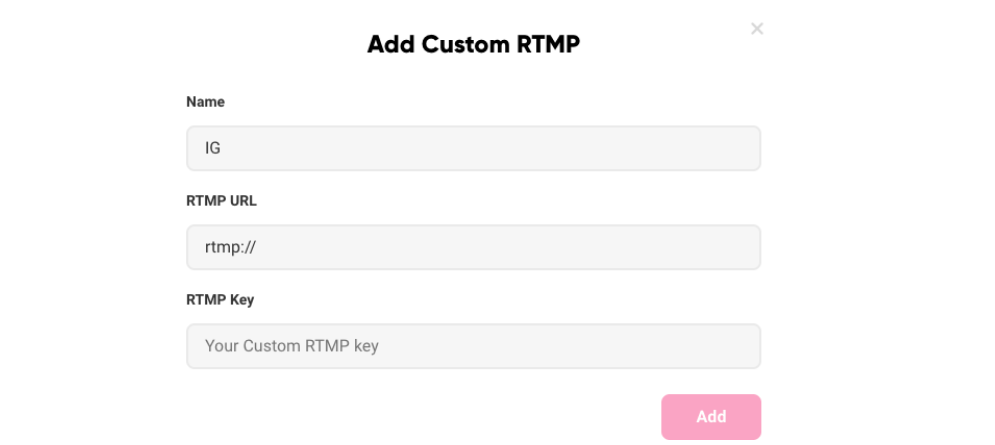The width and height of the screenshot is (995, 445).
Task: Place cursor right after 'IG' text
Action: pyautogui.click(x=222, y=149)
